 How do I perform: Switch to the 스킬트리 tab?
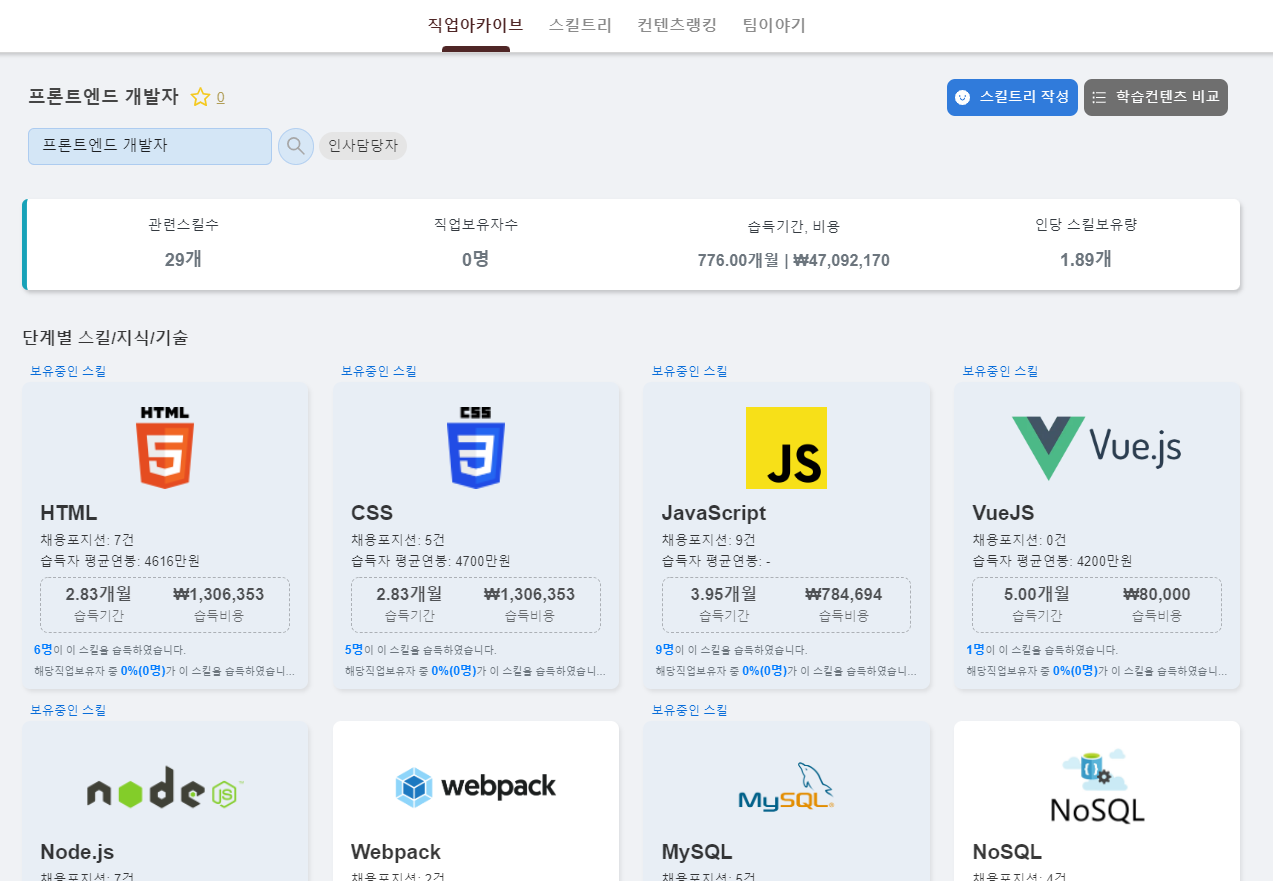coord(580,25)
